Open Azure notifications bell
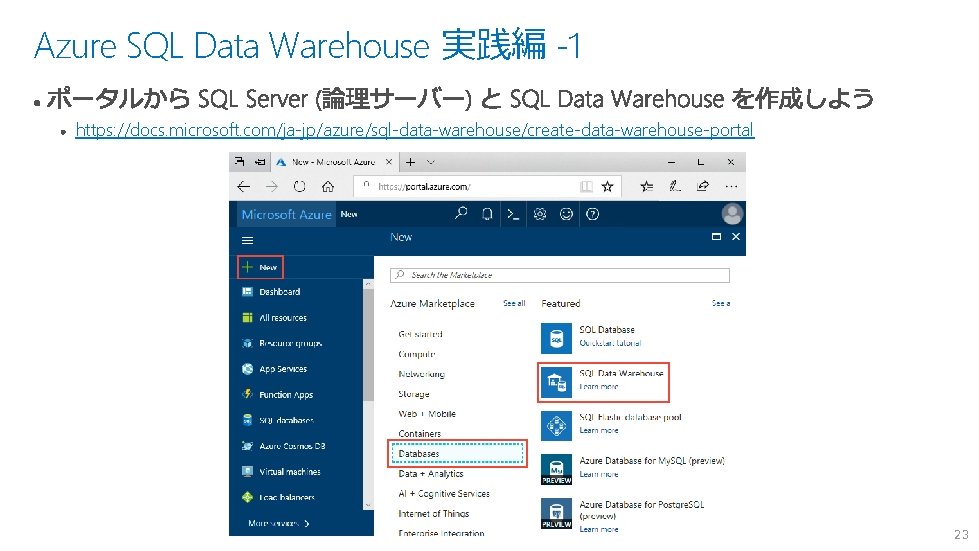The height and width of the screenshot is (551, 979). point(487,214)
